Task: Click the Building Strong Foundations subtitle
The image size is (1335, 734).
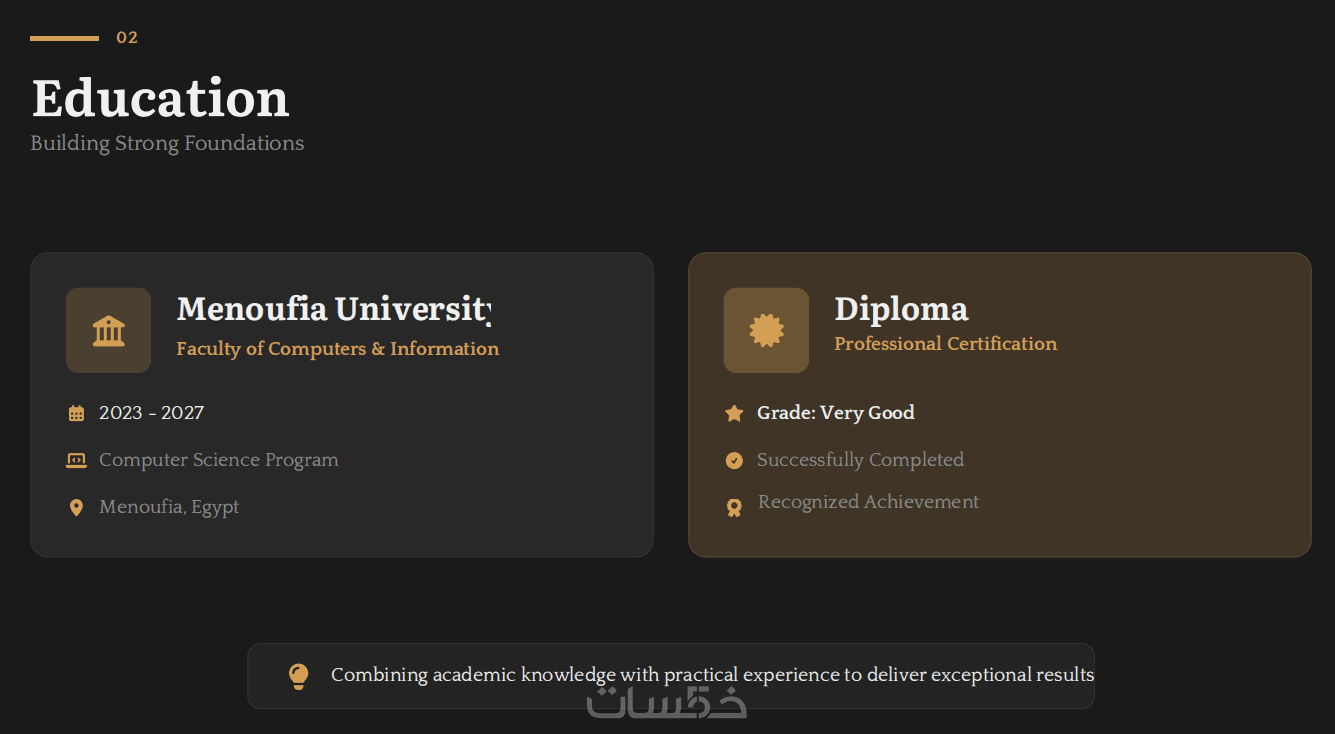Action: tap(167, 143)
